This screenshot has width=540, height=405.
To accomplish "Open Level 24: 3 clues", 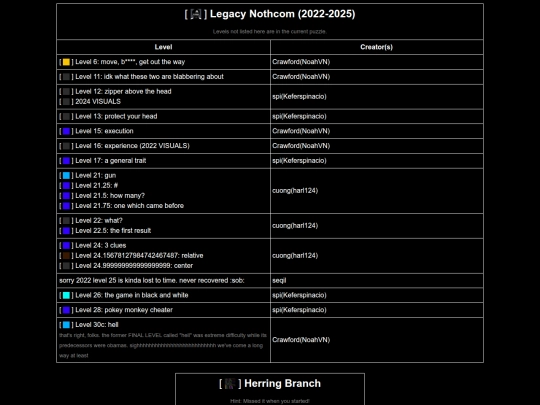I will pyautogui.click(x=101, y=246).
